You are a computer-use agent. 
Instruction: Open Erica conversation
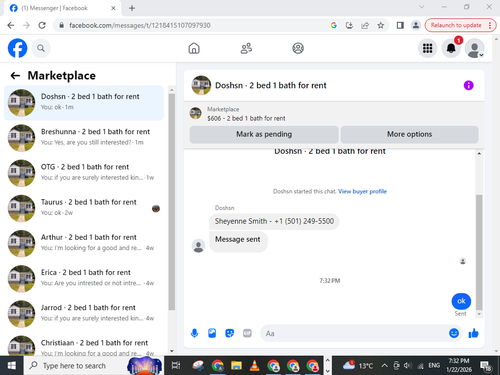pos(84,279)
